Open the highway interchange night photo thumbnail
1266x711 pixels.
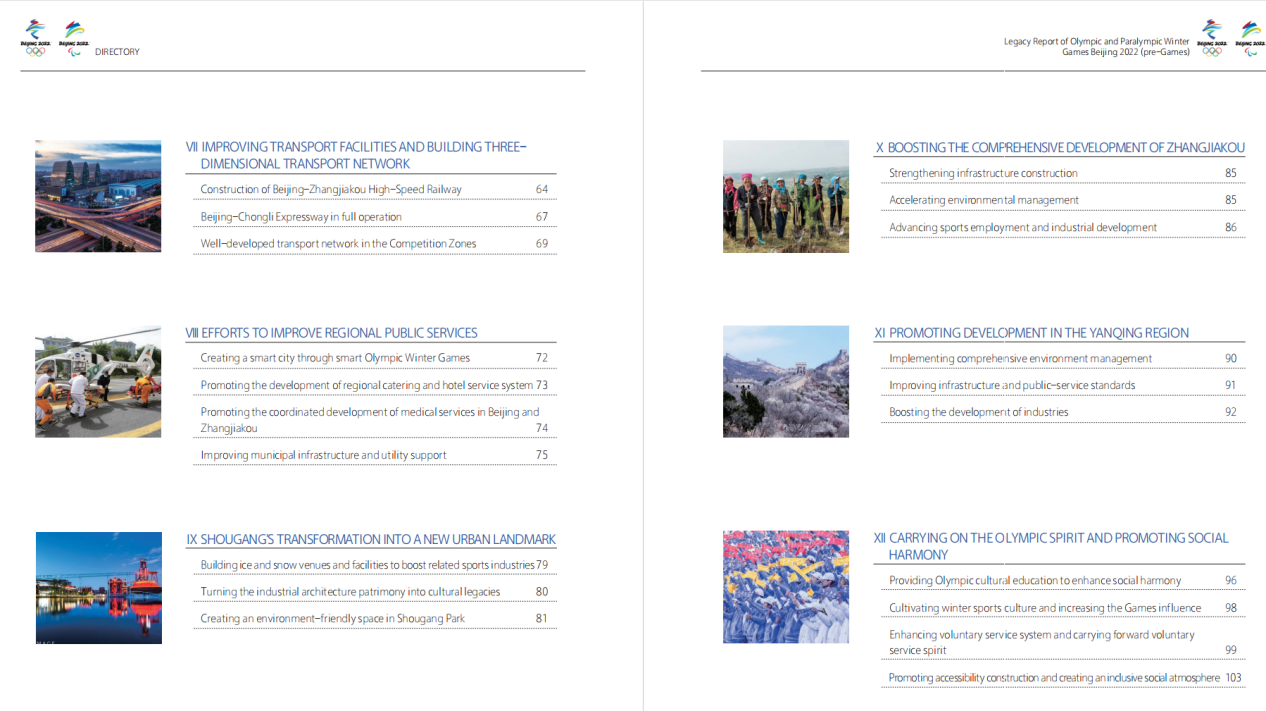click(x=98, y=196)
